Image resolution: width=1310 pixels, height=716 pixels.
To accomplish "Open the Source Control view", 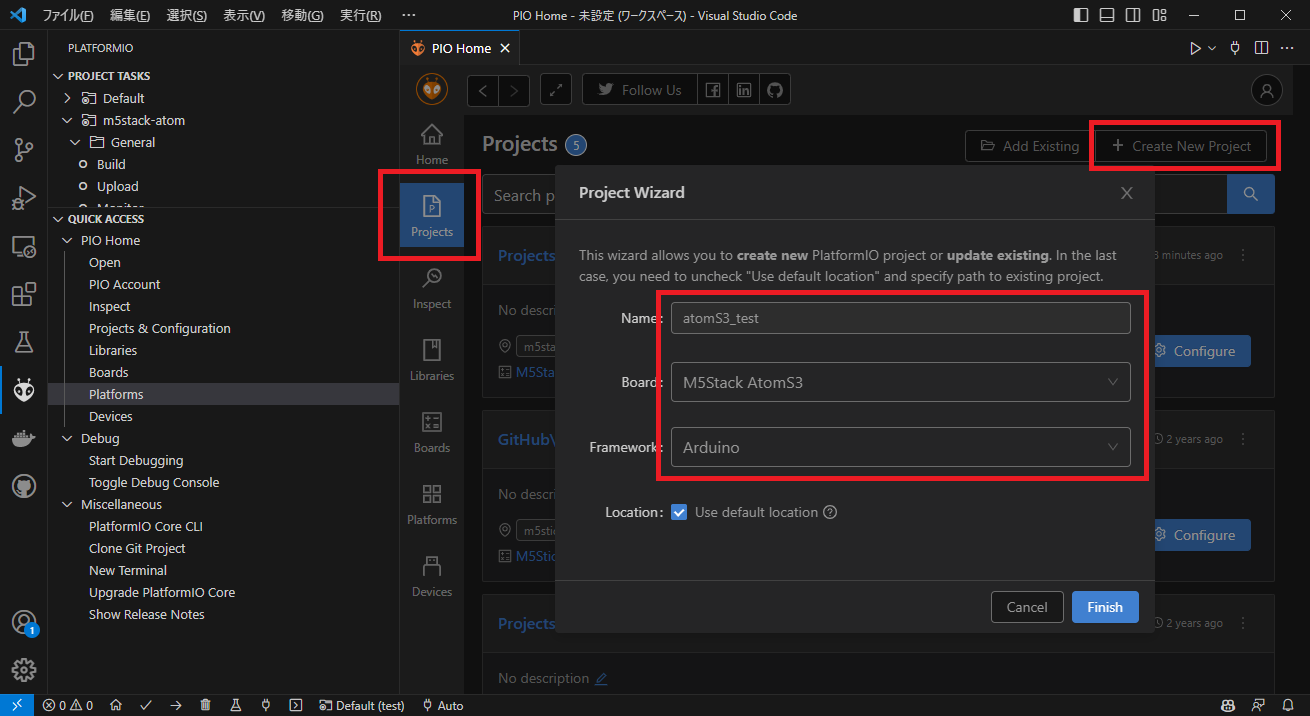I will [x=24, y=150].
